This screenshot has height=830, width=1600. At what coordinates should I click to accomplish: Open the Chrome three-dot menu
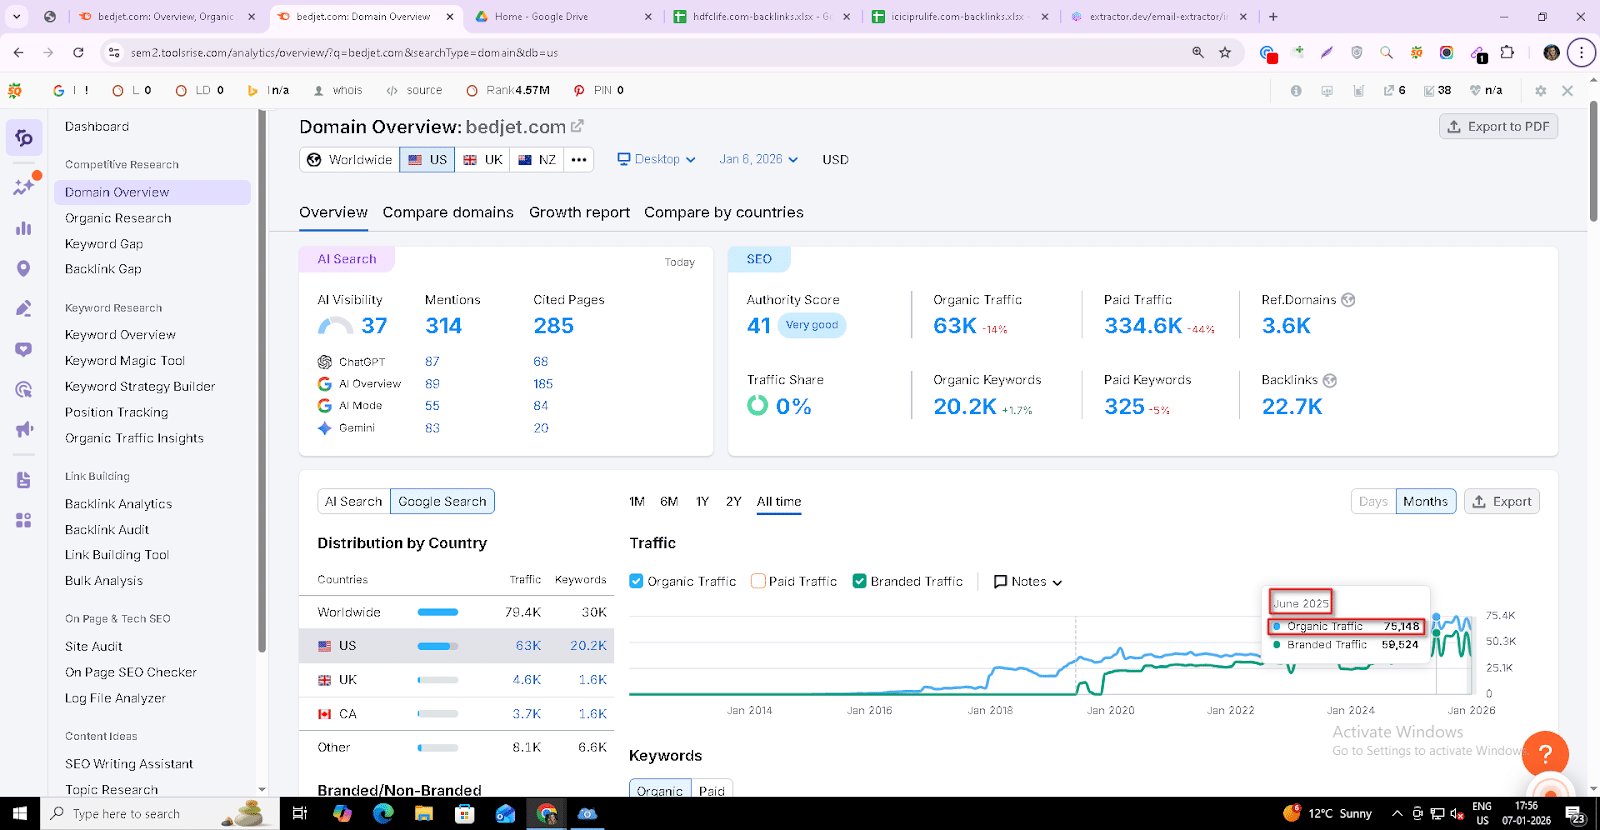point(1581,52)
